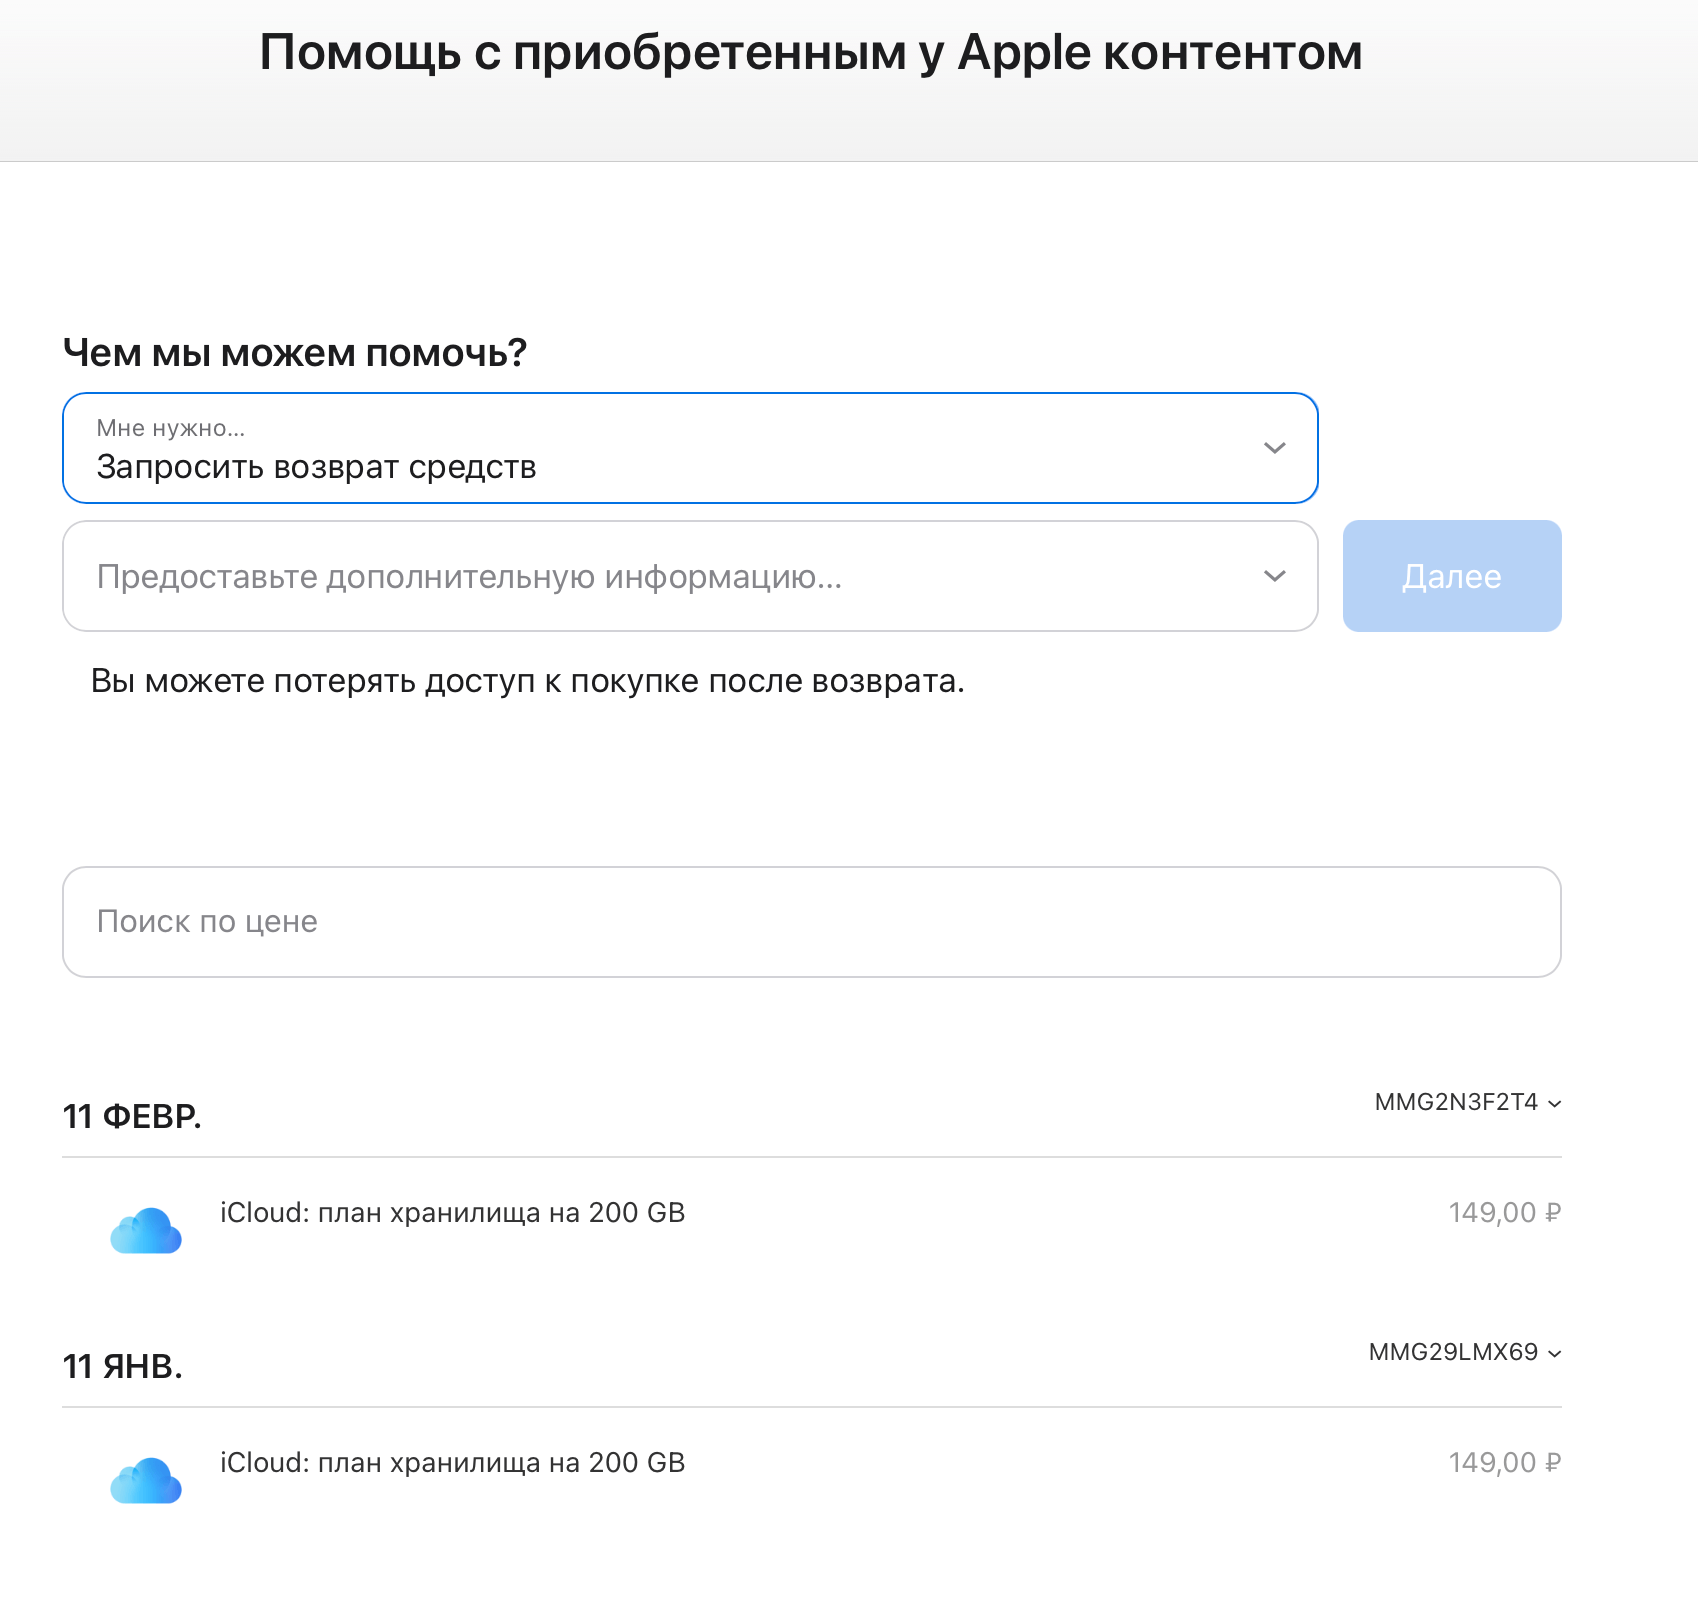Image resolution: width=1698 pixels, height=1602 pixels.
Task: Click the small arrow beside MMG2N3F2T4
Action: click(1555, 1104)
